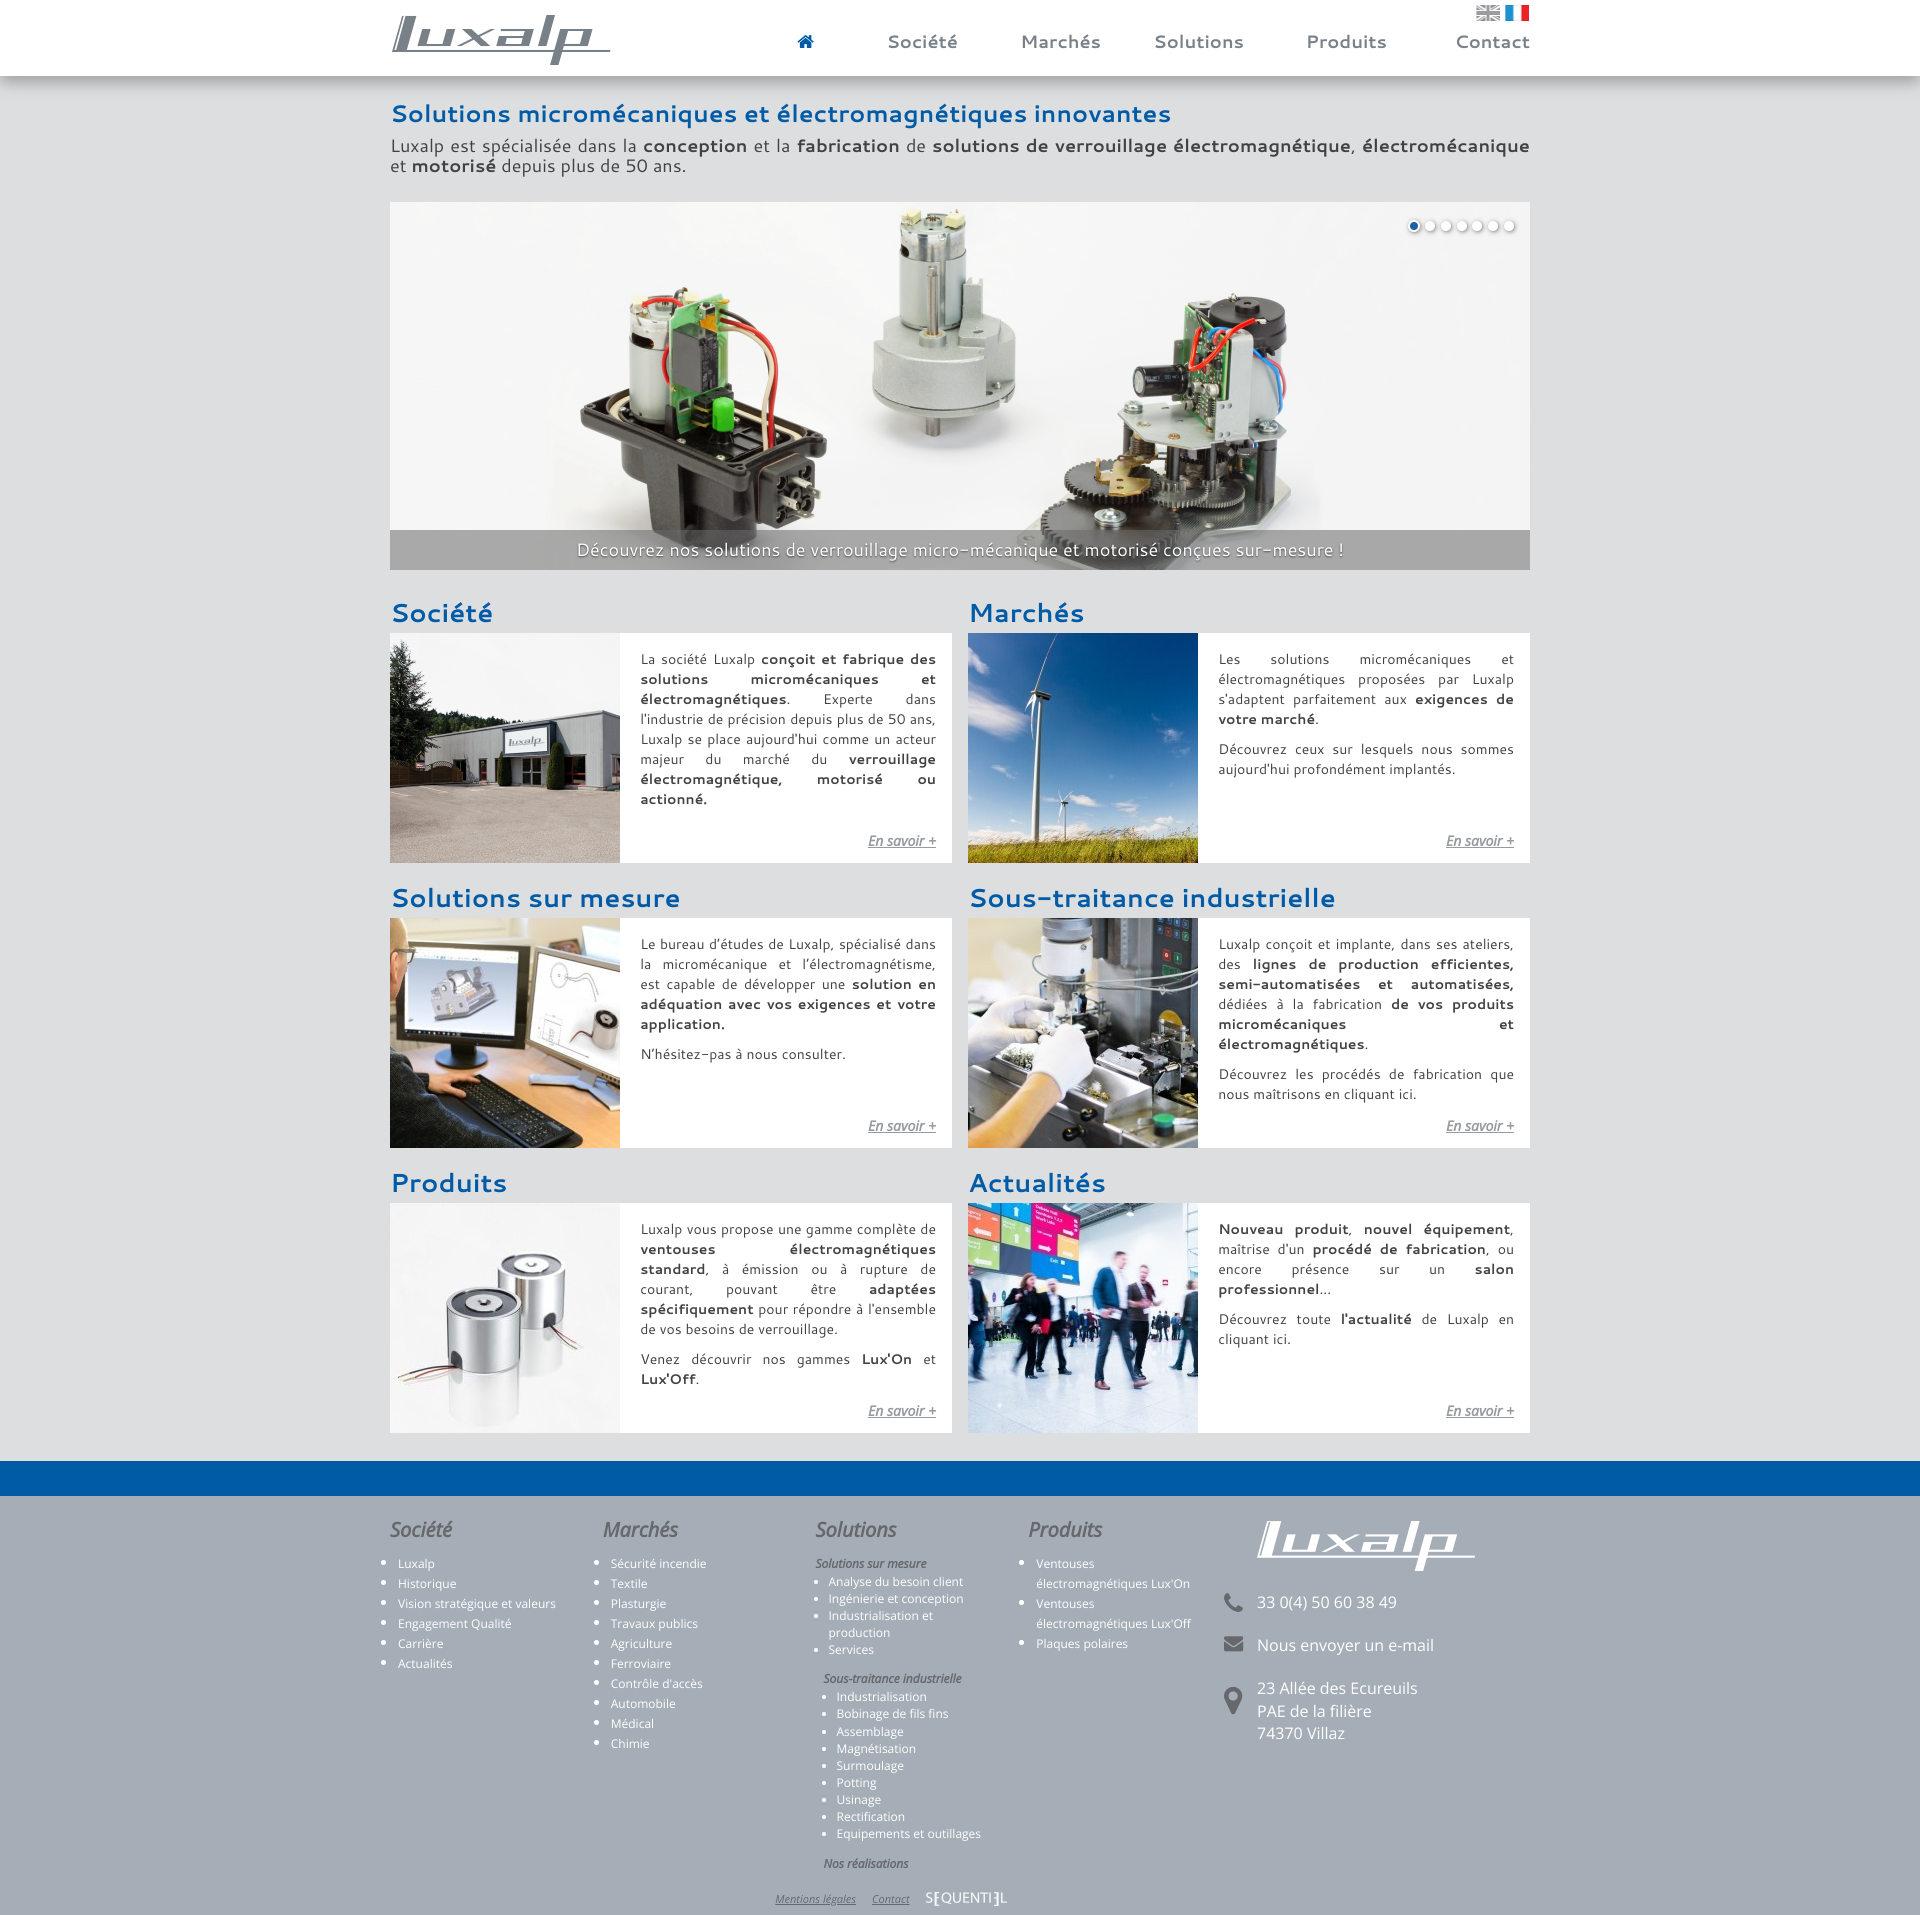Open the Contact page from header
Screen dimensions: 1920x1915
(x=1492, y=42)
